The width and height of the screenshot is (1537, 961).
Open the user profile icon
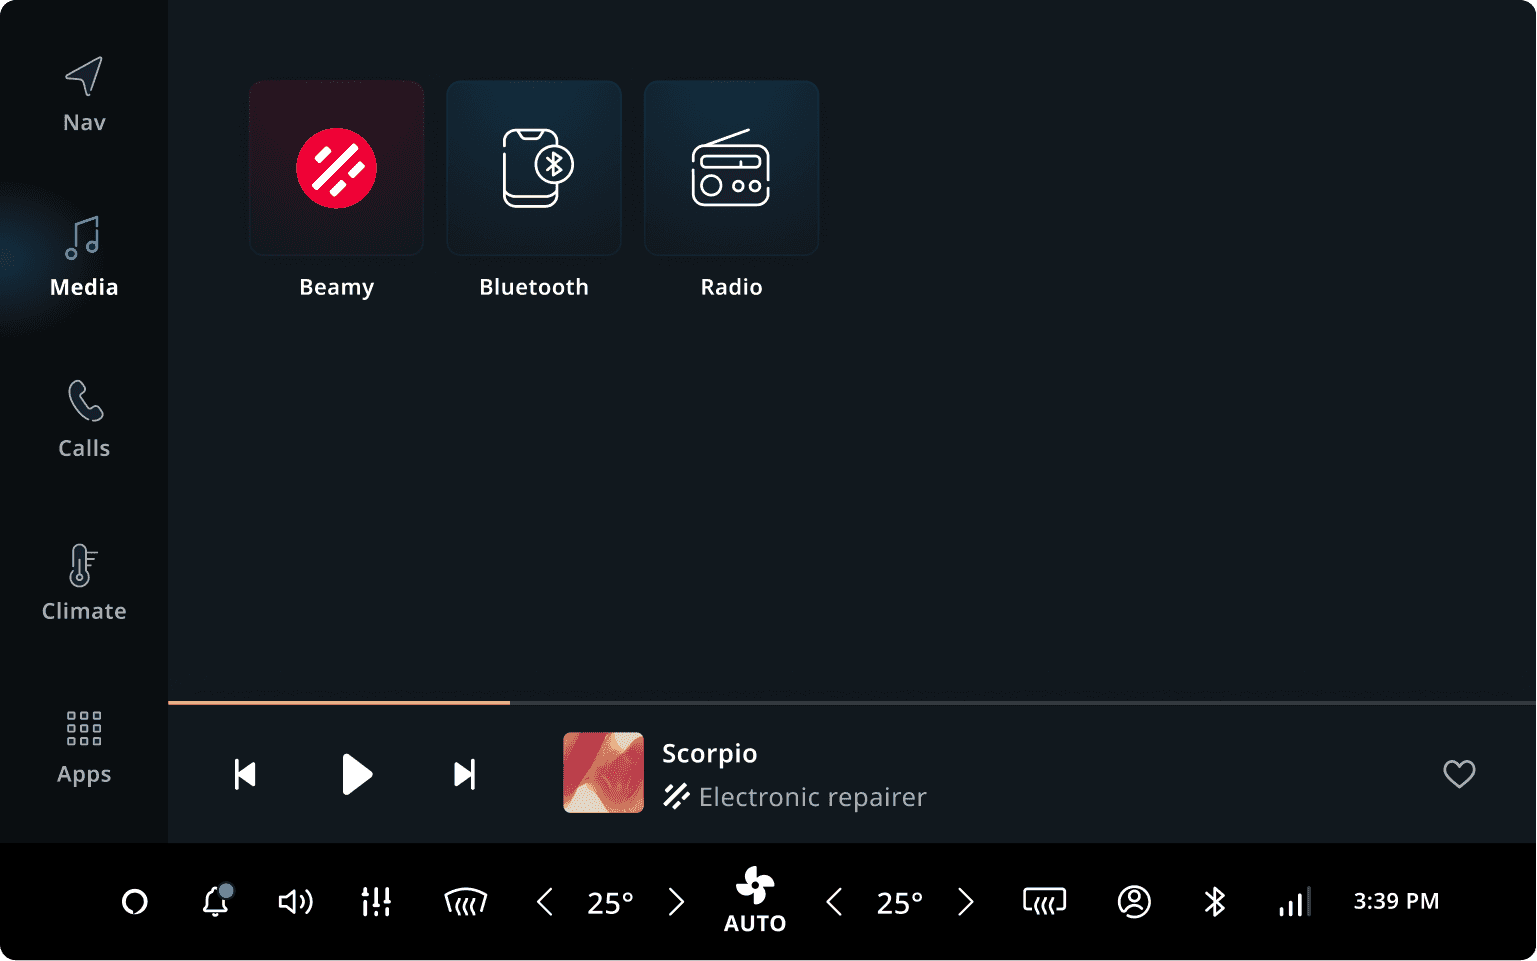pos(1134,902)
